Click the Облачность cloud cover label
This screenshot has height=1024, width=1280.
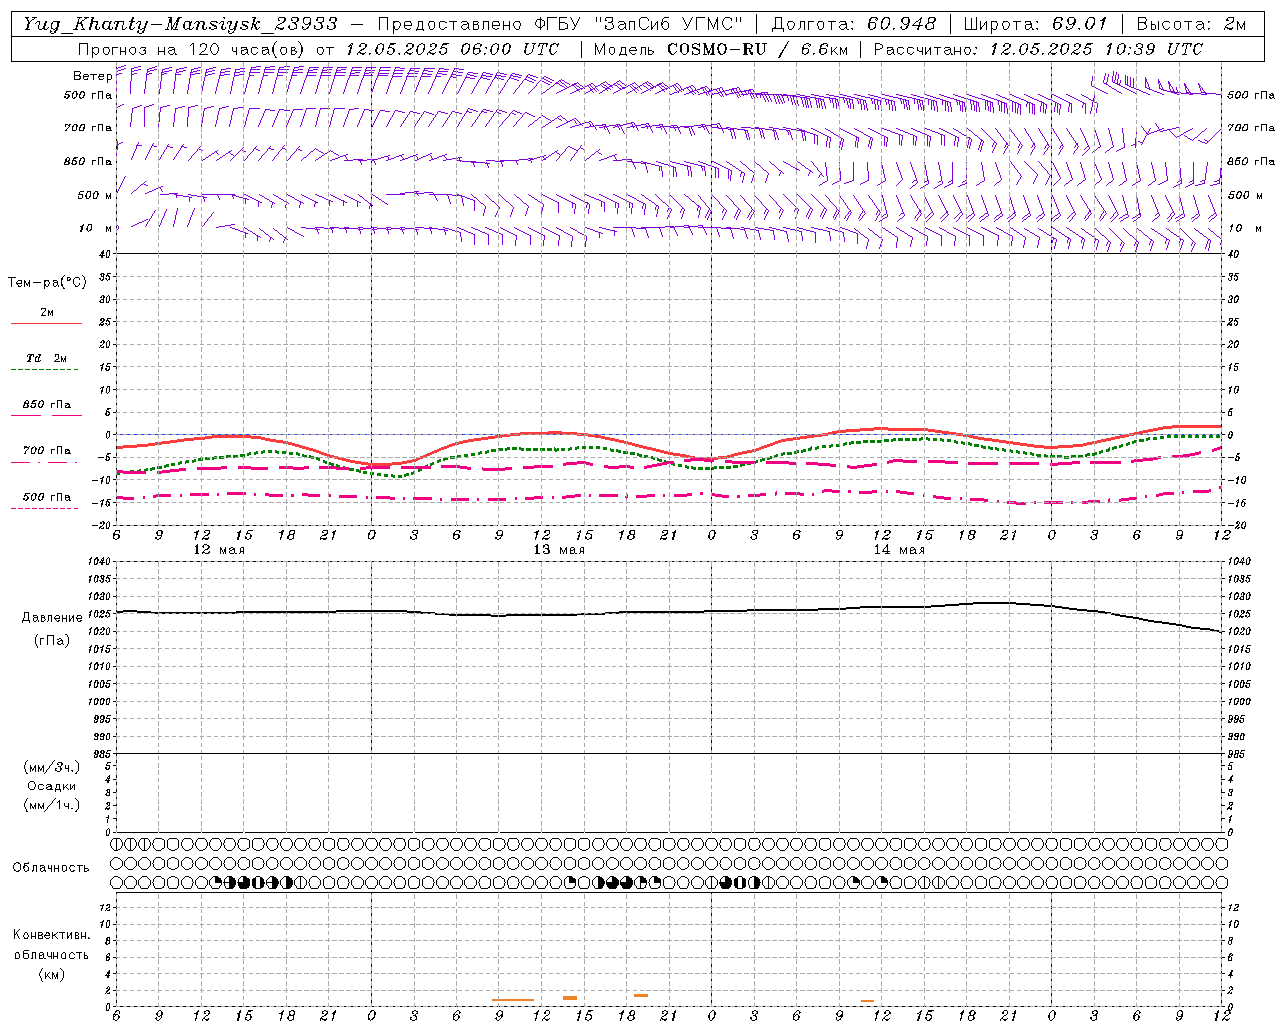(x=51, y=868)
